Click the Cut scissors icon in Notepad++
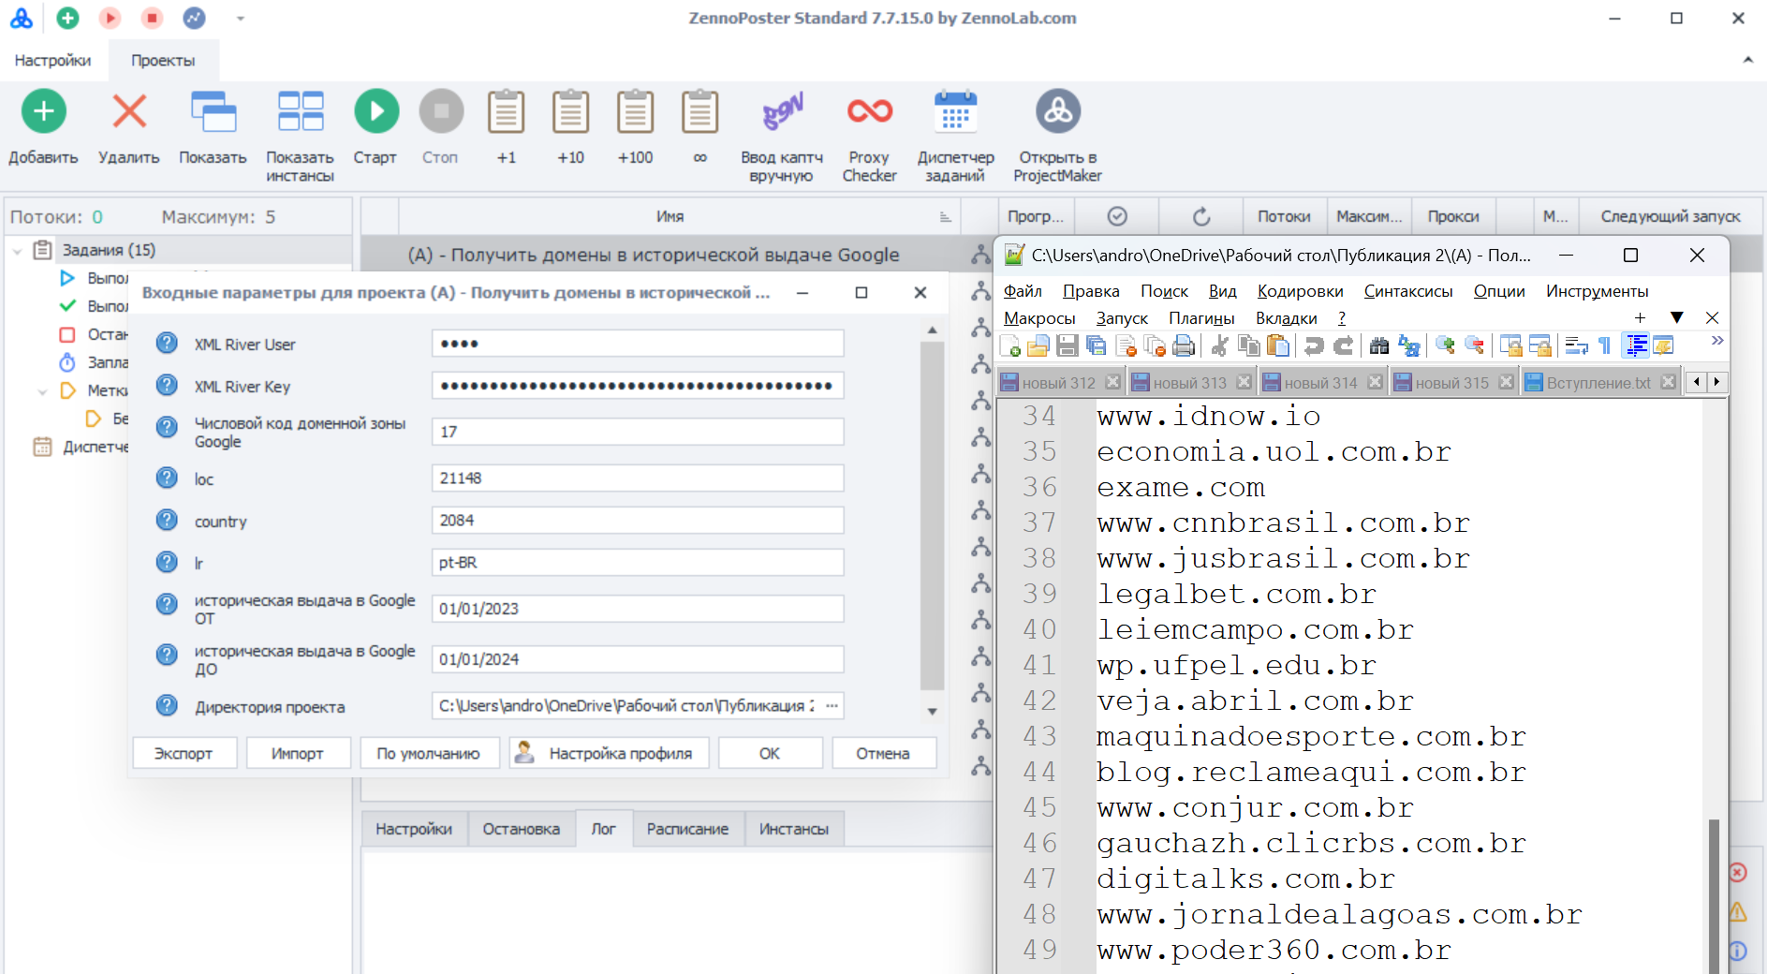 point(1219,346)
